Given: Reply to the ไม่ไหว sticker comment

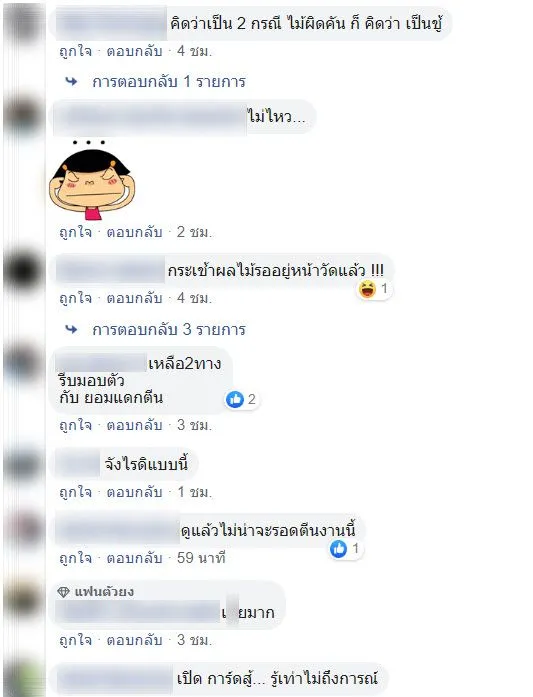Looking at the screenshot, I should click(x=134, y=232).
